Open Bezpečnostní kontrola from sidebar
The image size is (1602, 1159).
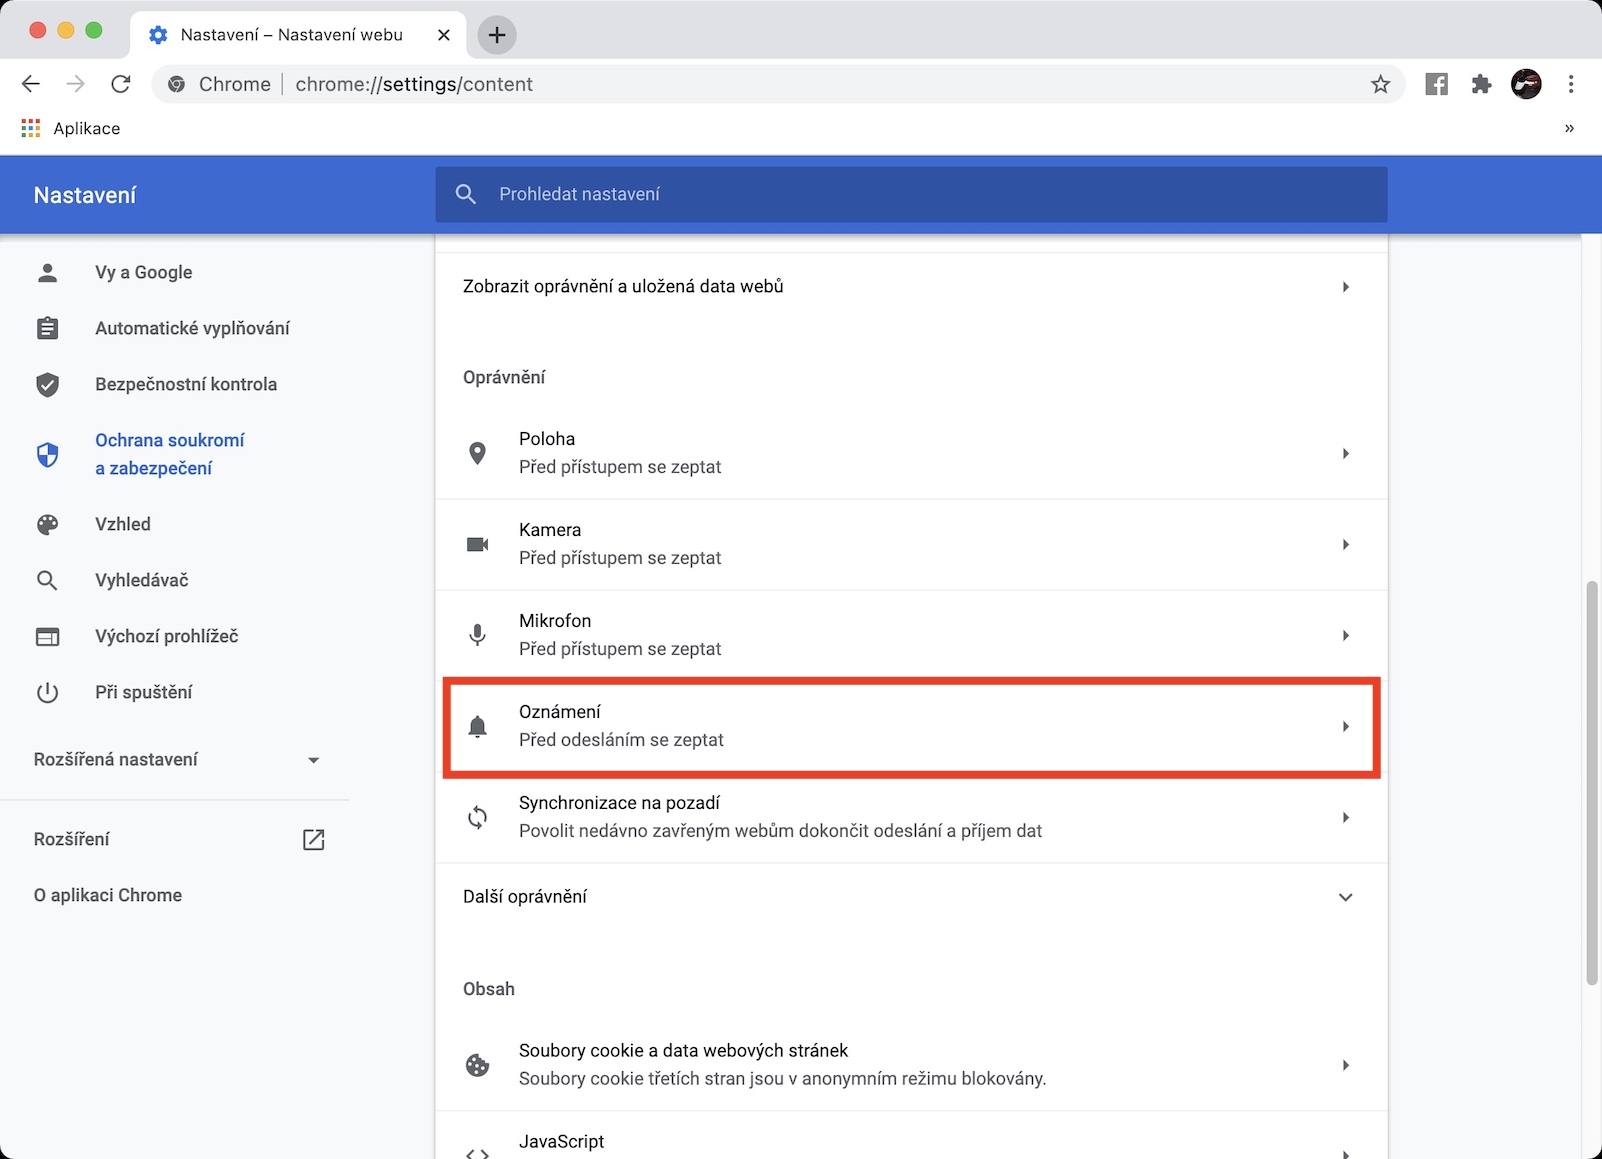185,385
